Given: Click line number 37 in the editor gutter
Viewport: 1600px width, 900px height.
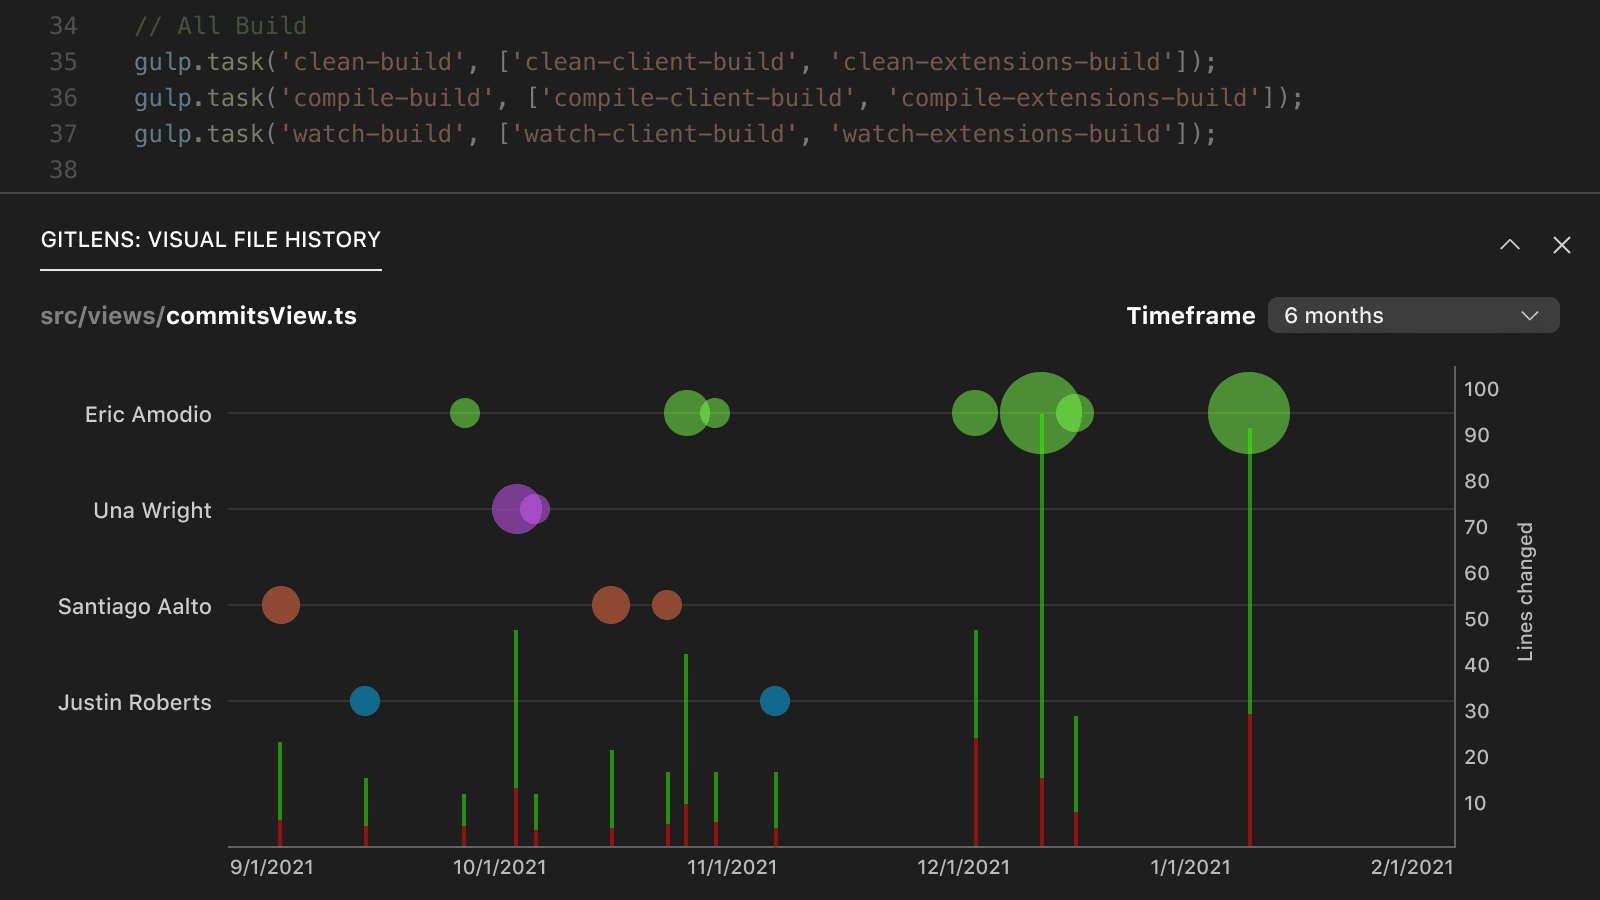Looking at the screenshot, I should (63, 134).
